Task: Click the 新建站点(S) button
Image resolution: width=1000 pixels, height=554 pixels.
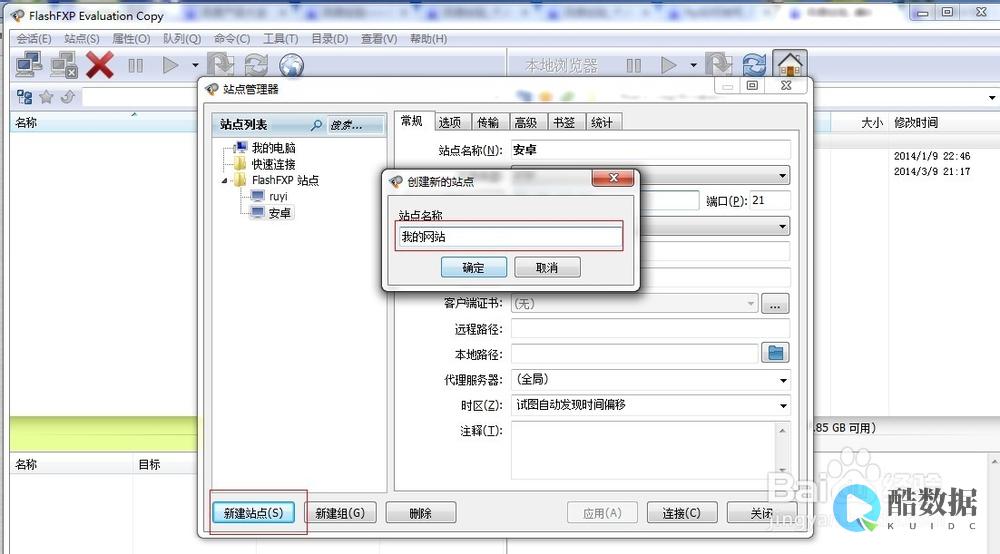Action: (x=253, y=513)
